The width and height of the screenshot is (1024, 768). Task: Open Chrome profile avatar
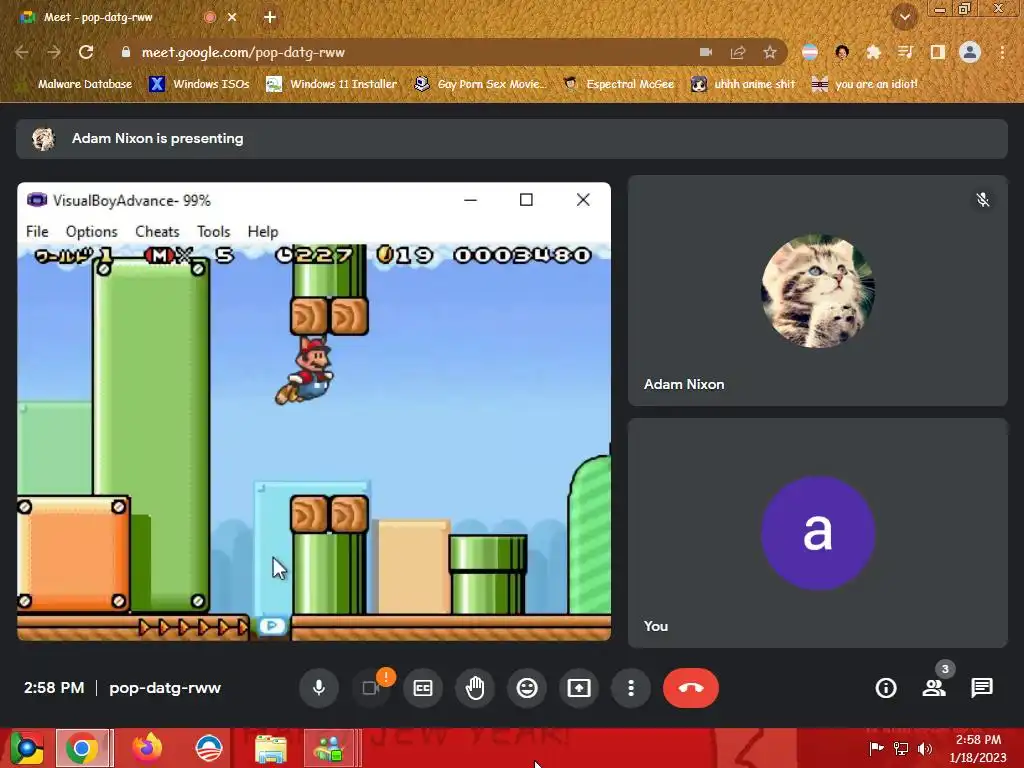(x=970, y=52)
